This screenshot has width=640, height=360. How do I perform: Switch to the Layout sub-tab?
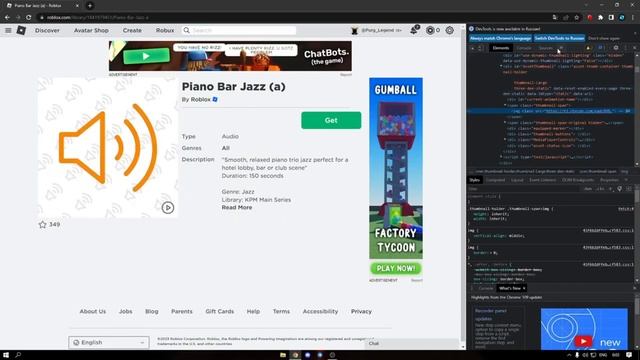pyautogui.click(x=517, y=180)
